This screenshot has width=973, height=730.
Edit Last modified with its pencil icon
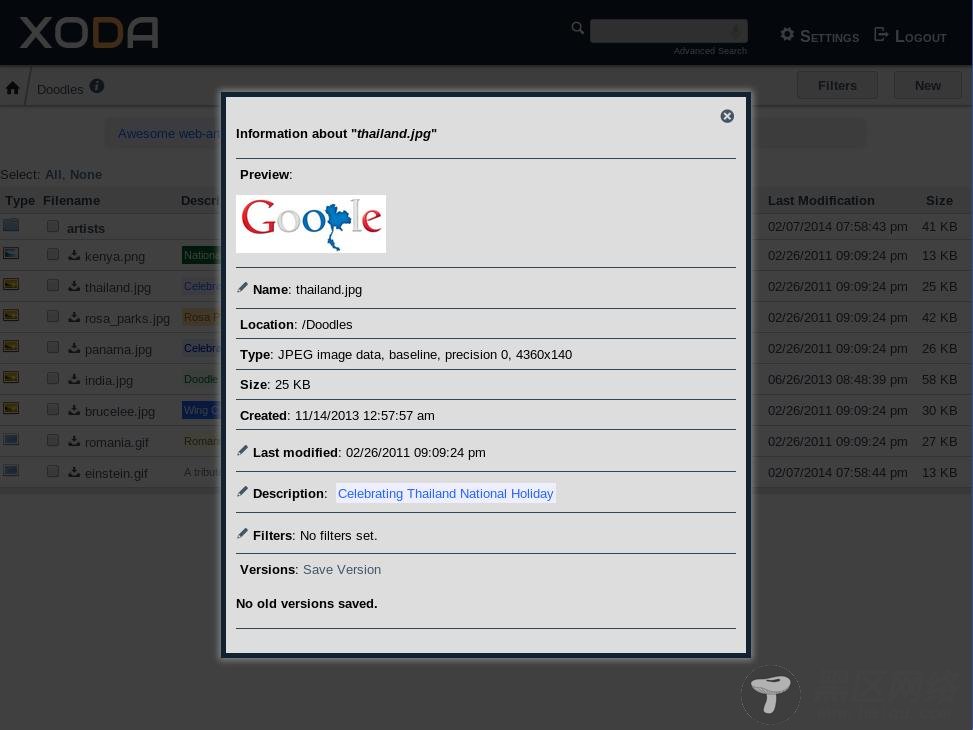pyautogui.click(x=243, y=451)
